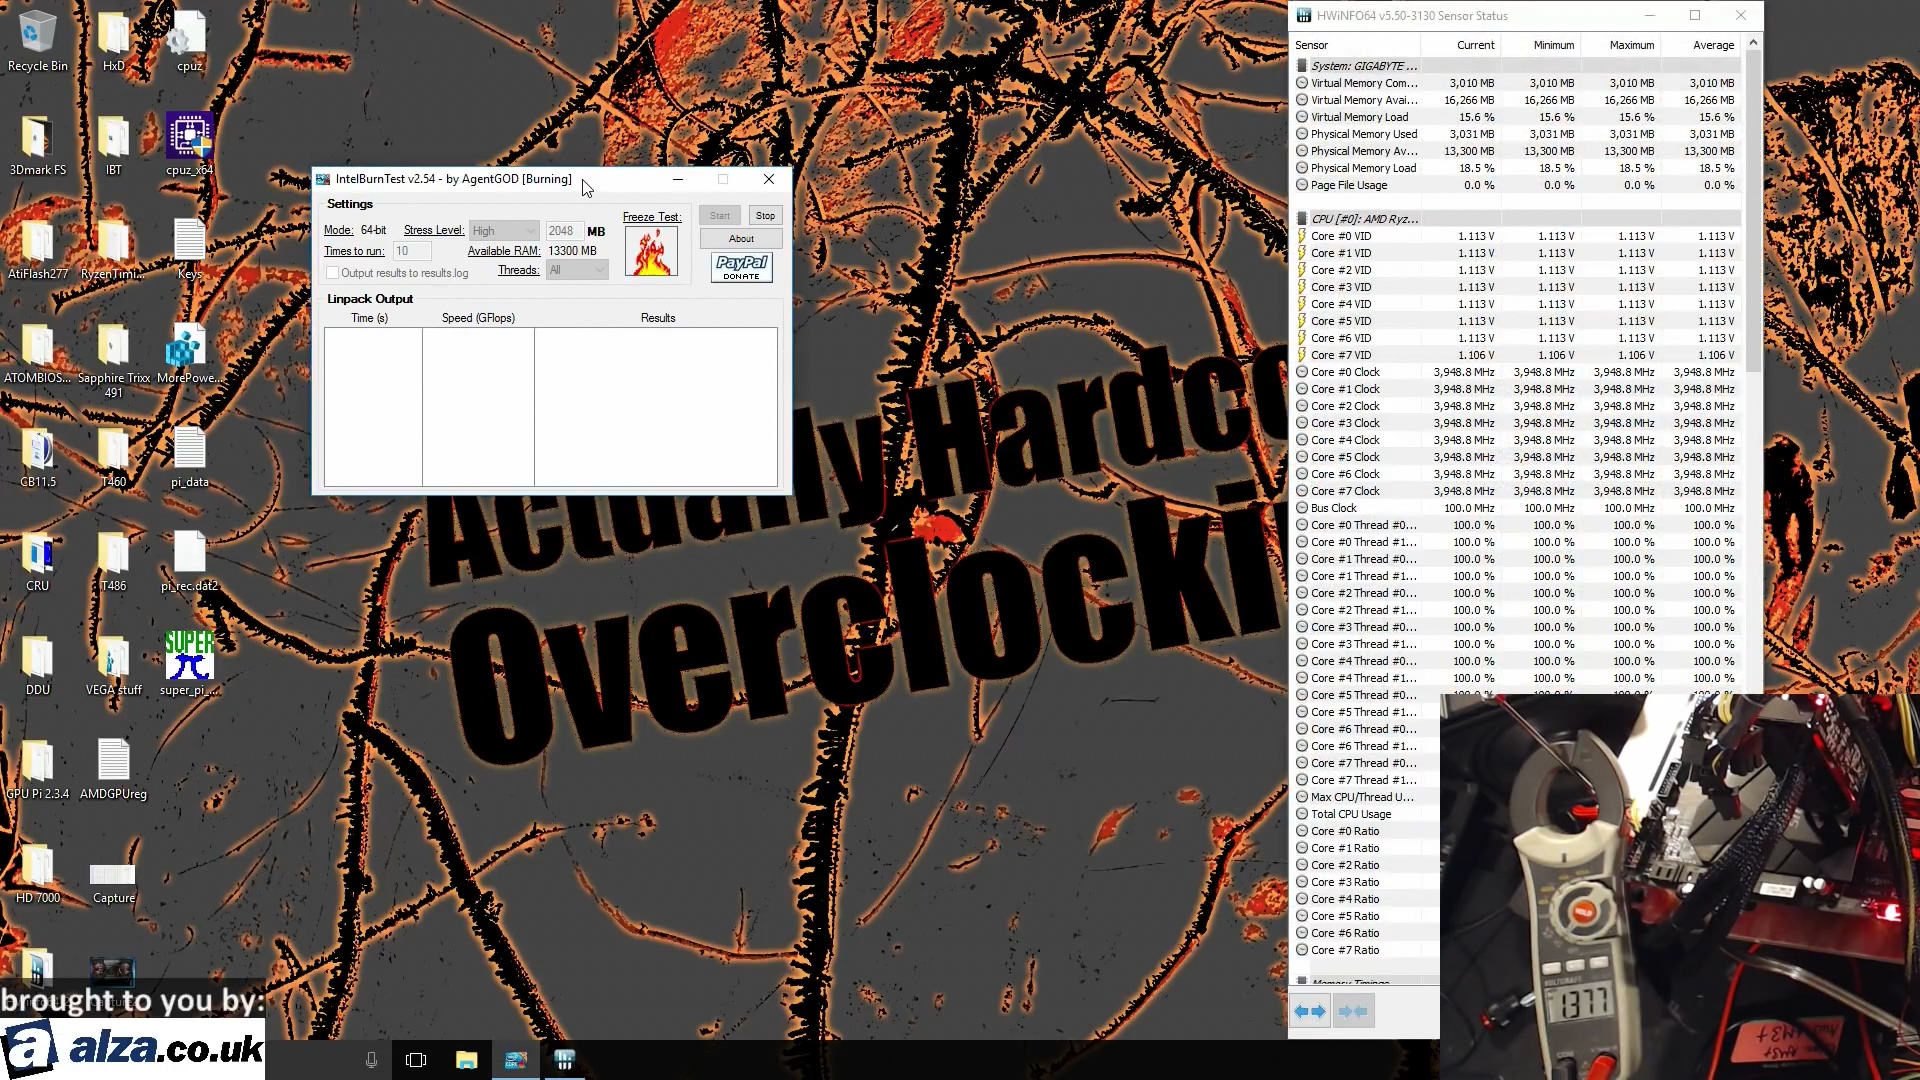Click the PayPal Donate graphic

tap(740, 267)
